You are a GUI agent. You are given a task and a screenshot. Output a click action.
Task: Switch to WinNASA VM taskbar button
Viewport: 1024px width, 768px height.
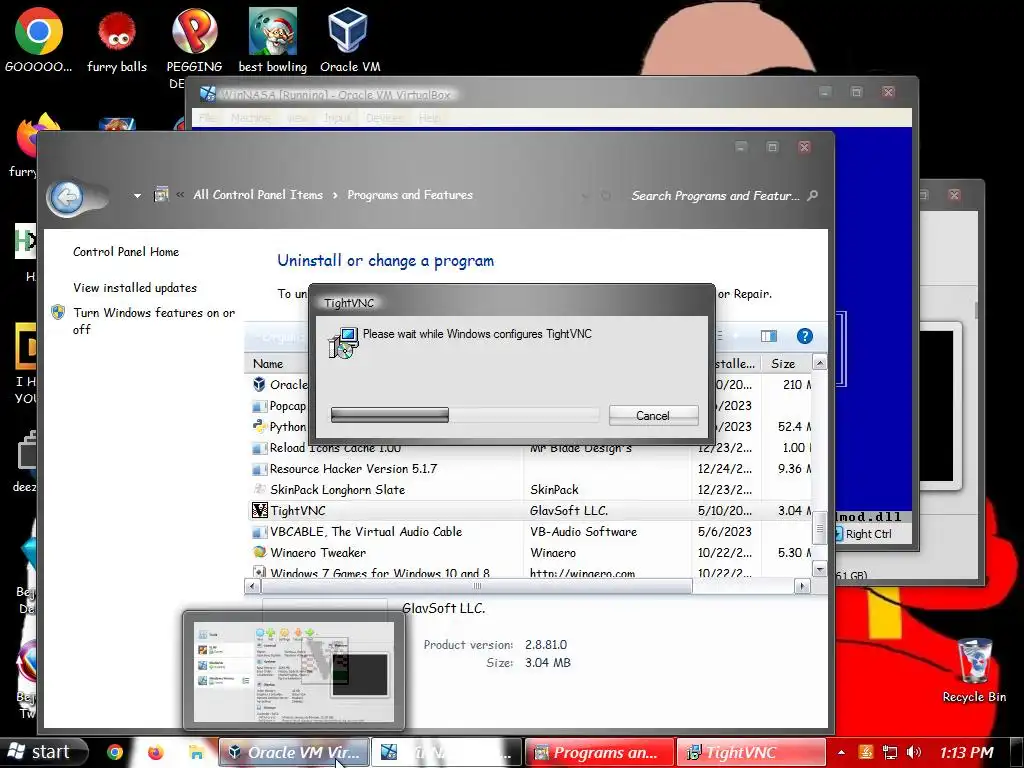(x=447, y=752)
